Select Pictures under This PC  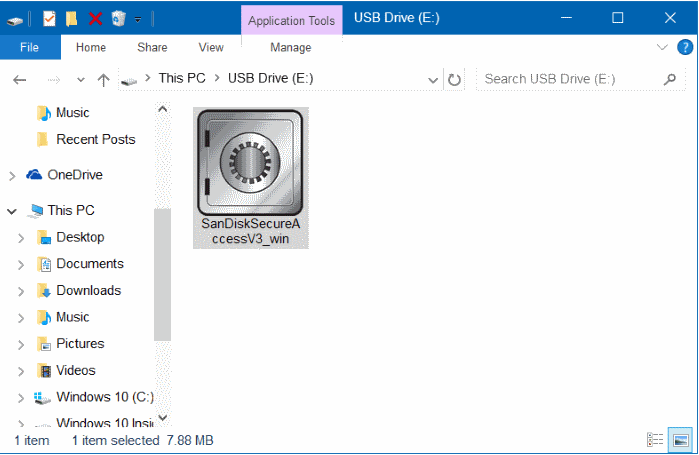pyautogui.click(x=80, y=344)
